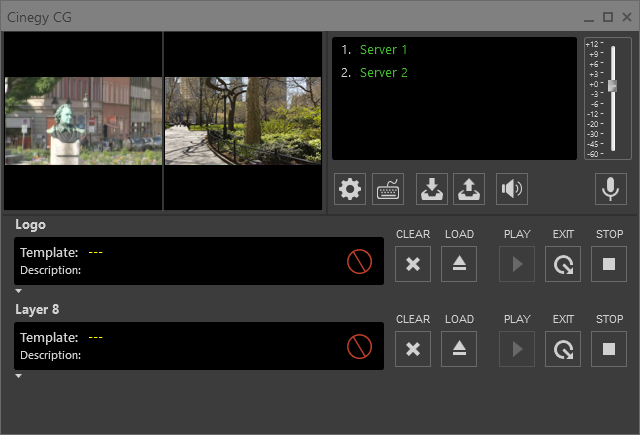The image size is (640, 435).
Task: Expand the Logo layer disclosure arrow
Action: [18, 291]
